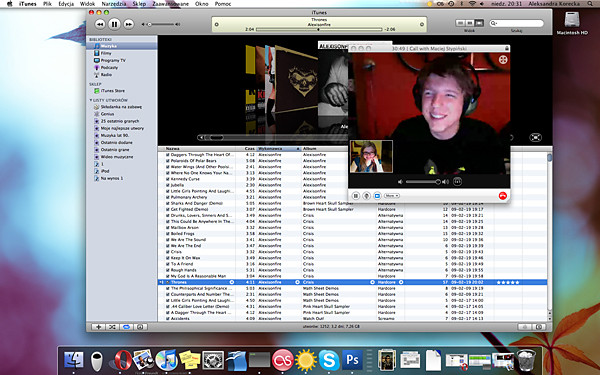Click the add playlist plus button
This screenshot has width=600, height=375.
pos(98,327)
